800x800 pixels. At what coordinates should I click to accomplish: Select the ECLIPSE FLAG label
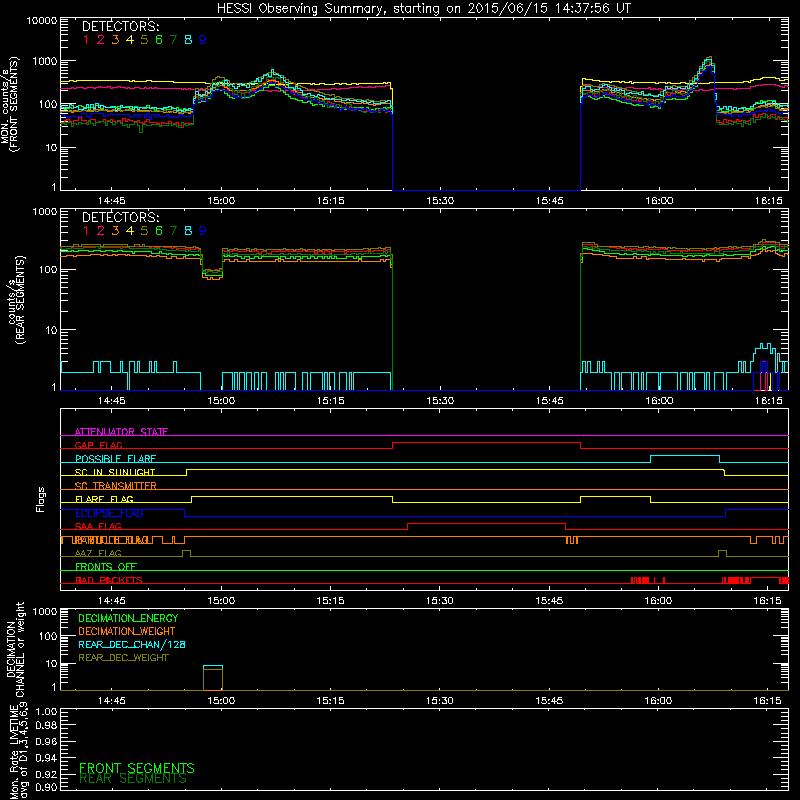pyautogui.click(x=109, y=513)
